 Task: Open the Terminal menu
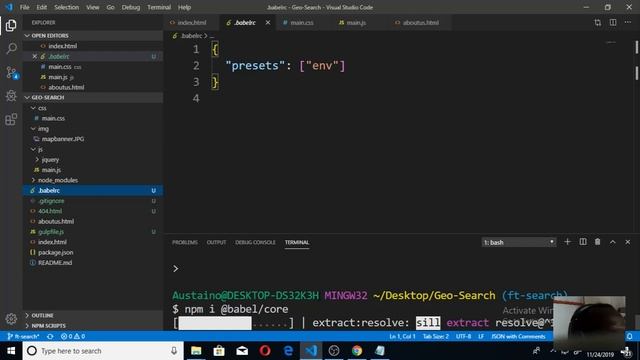click(x=159, y=7)
